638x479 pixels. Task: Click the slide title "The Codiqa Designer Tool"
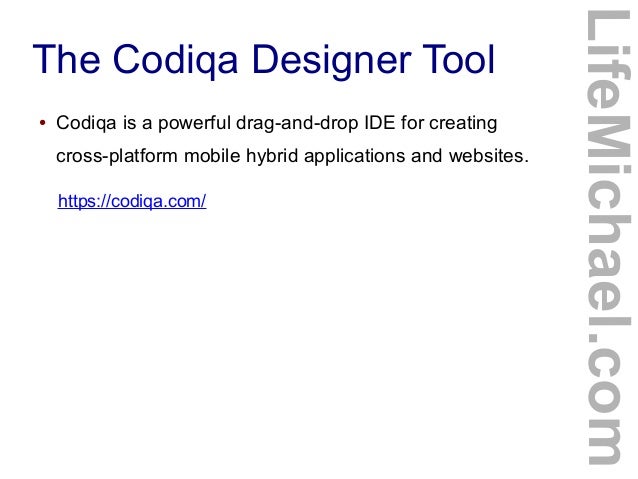[264, 60]
